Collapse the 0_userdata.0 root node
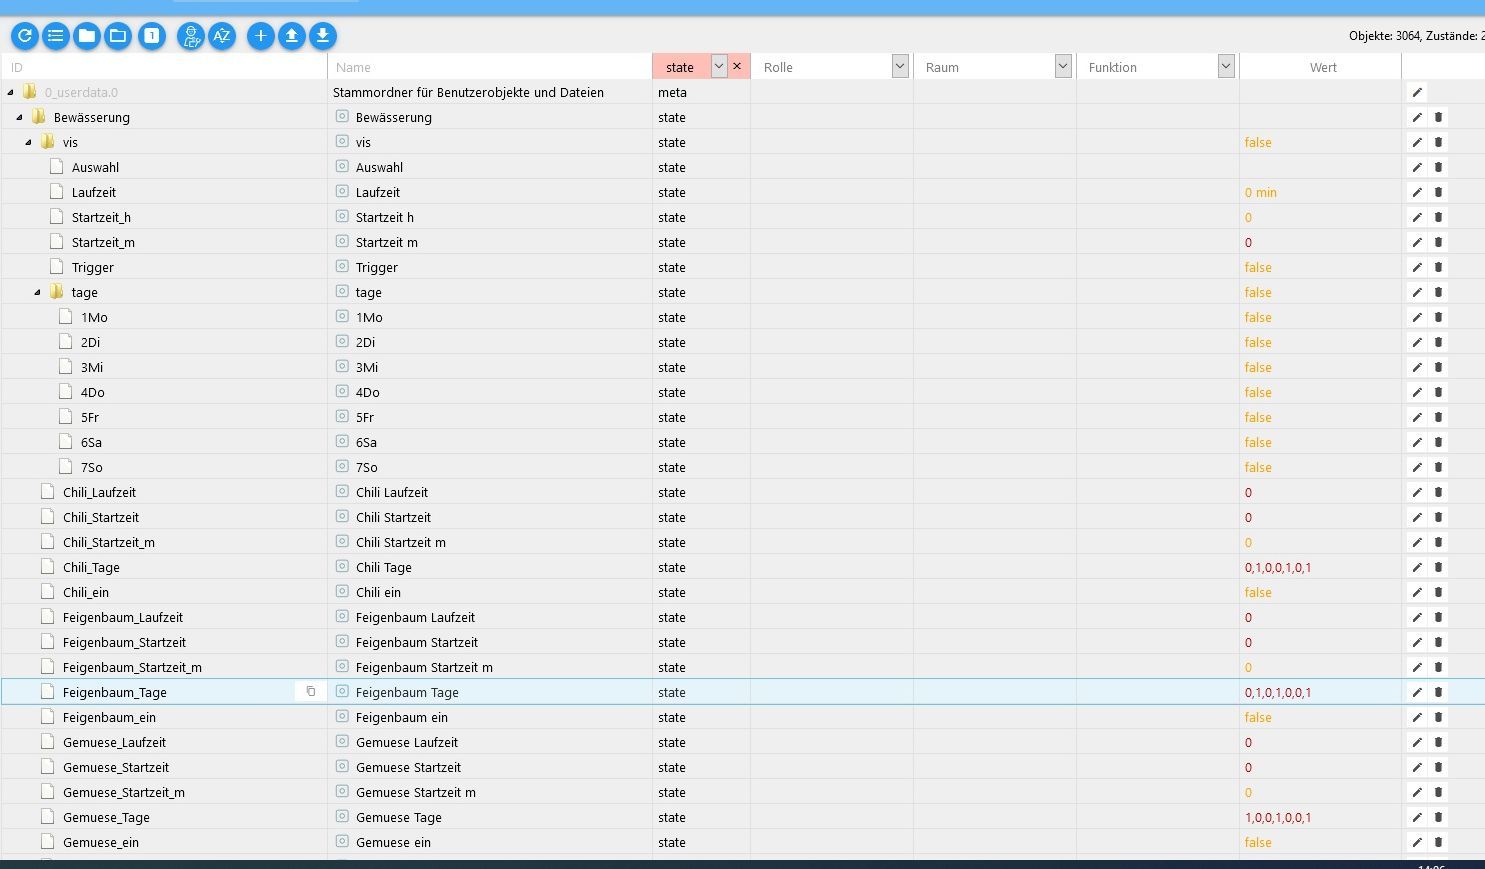Viewport: 1485px width, 869px height. [10, 92]
